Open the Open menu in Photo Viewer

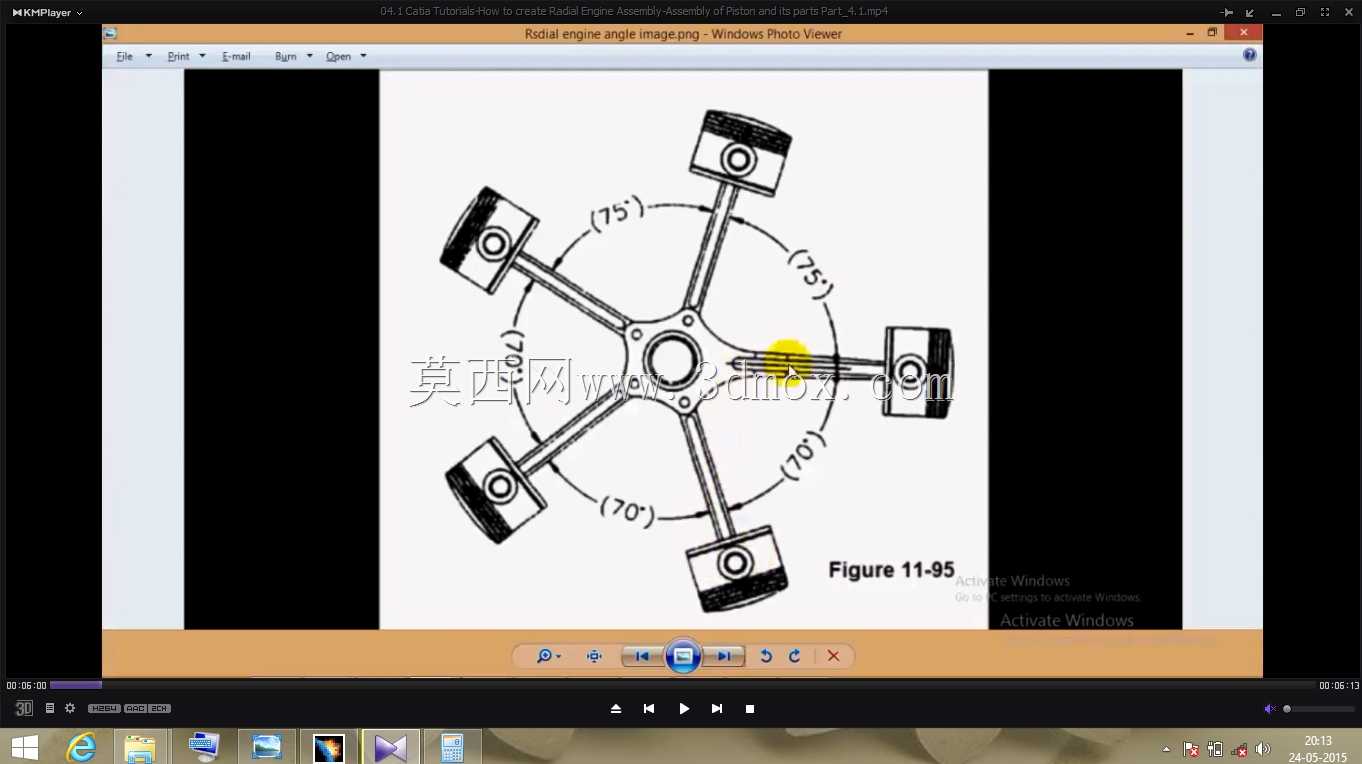(x=346, y=56)
